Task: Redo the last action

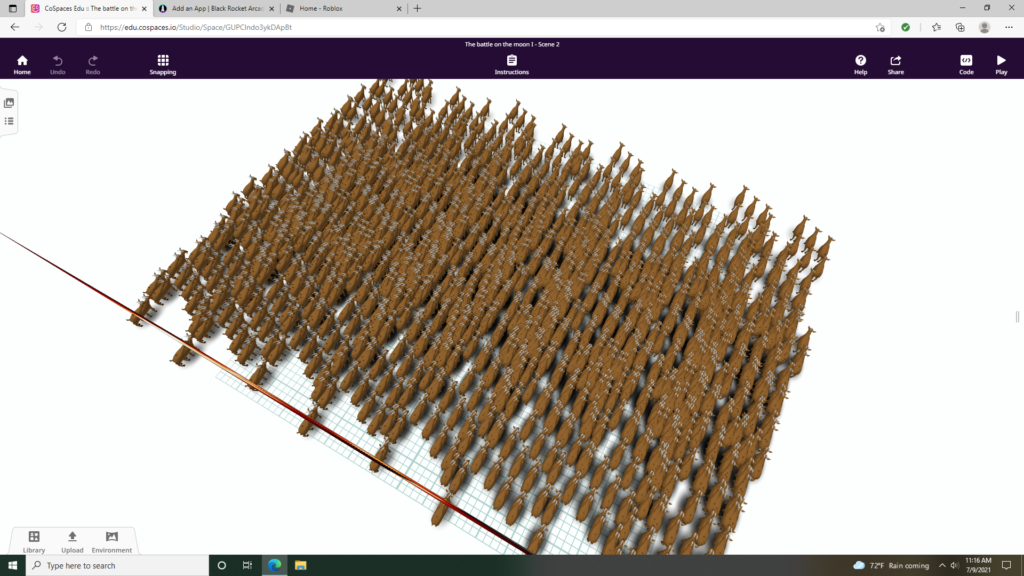Action: click(93, 65)
